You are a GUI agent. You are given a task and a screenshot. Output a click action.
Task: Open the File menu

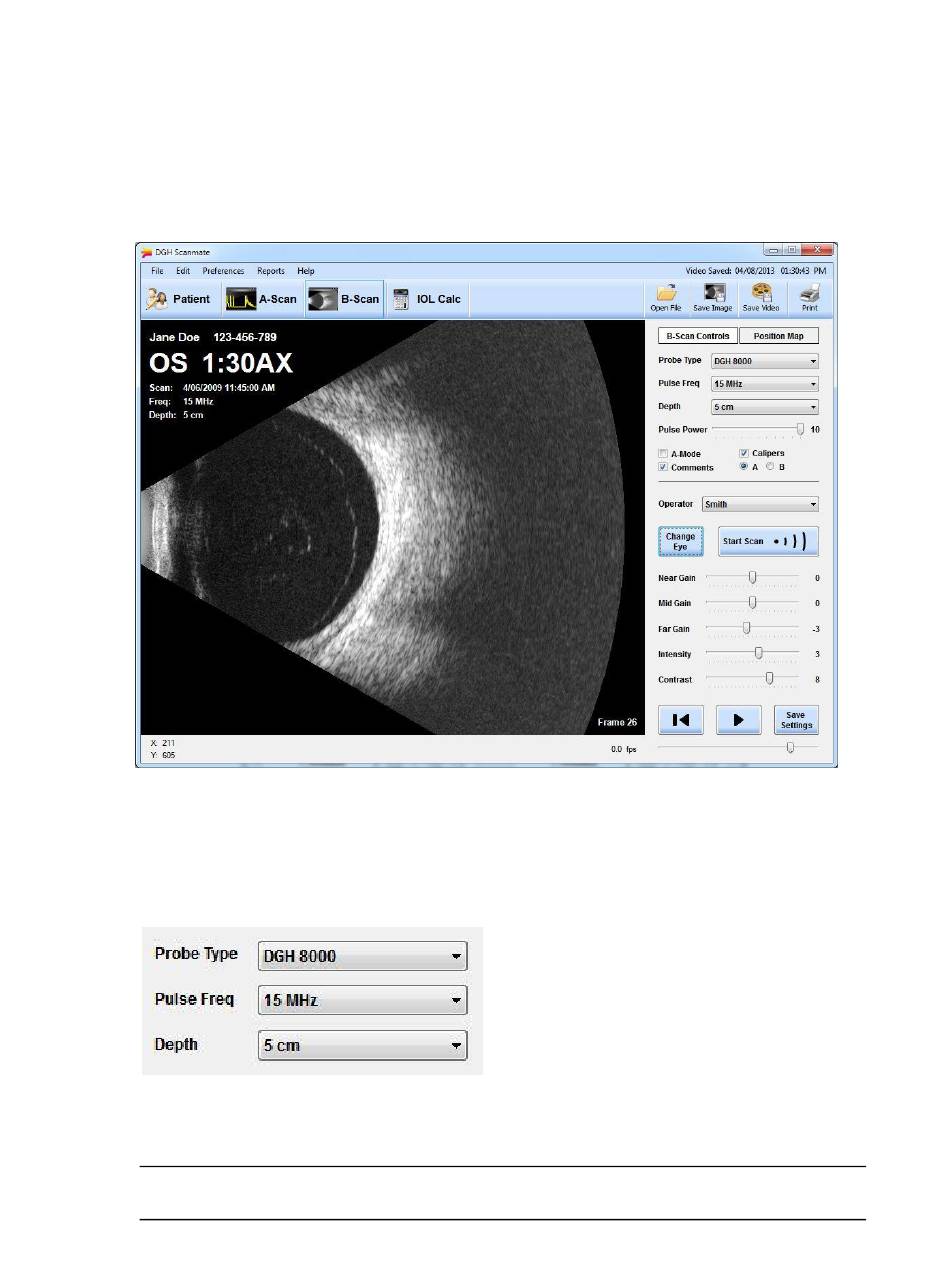158,271
